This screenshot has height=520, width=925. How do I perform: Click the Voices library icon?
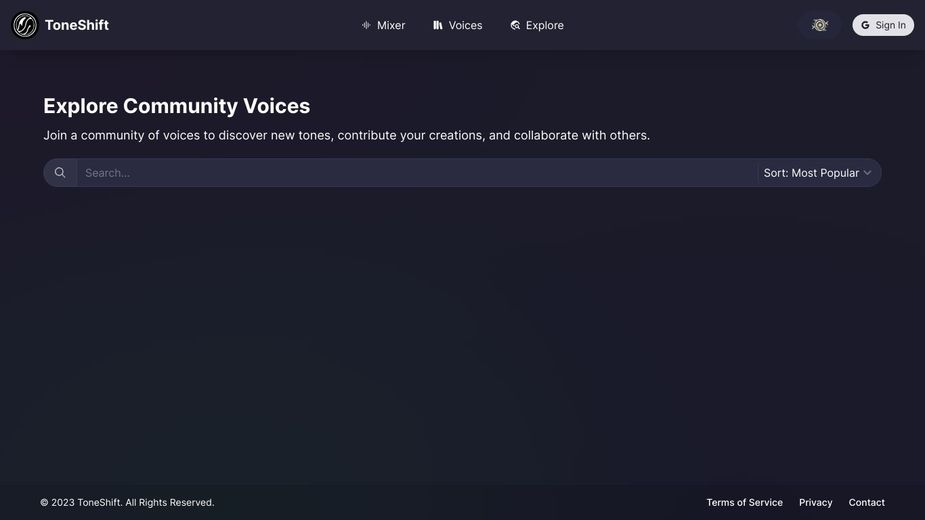click(438, 25)
